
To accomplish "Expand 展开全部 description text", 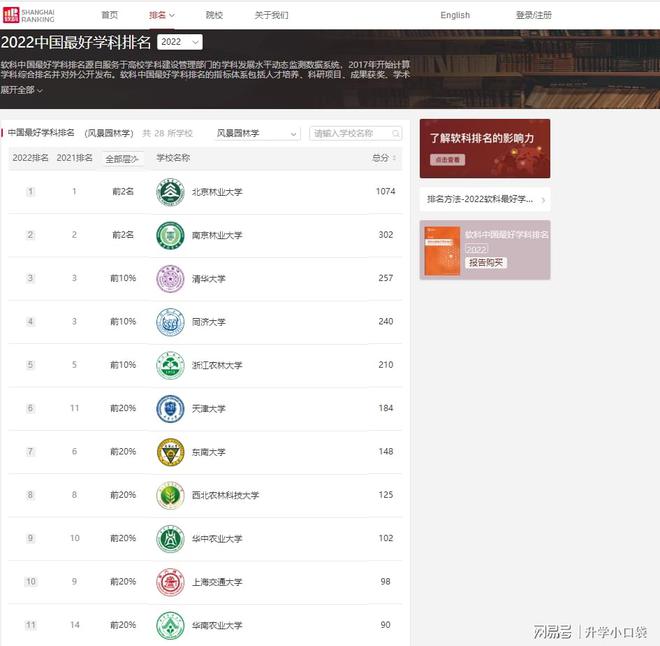I will 21,90.
